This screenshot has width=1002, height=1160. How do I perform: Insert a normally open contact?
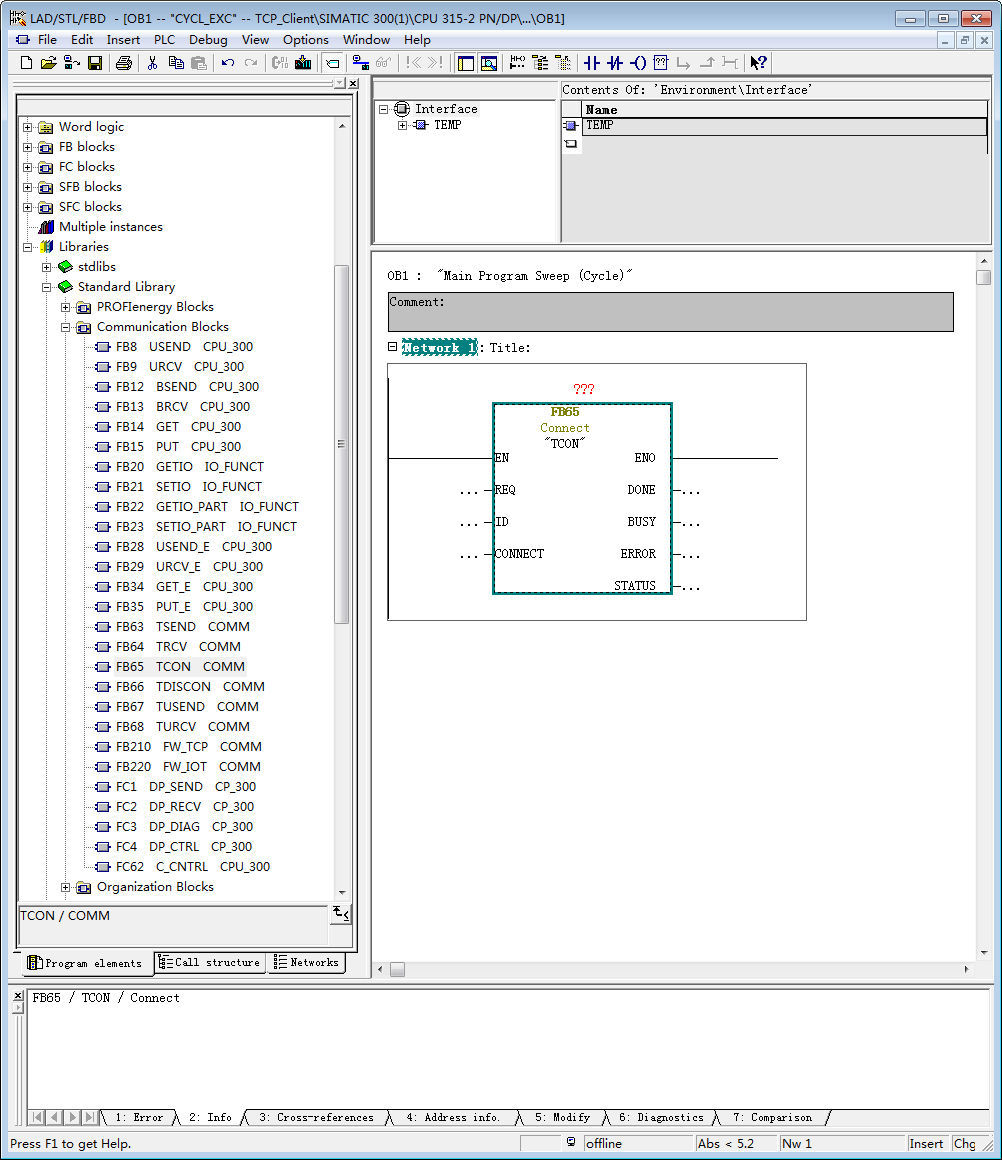[592, 63]
